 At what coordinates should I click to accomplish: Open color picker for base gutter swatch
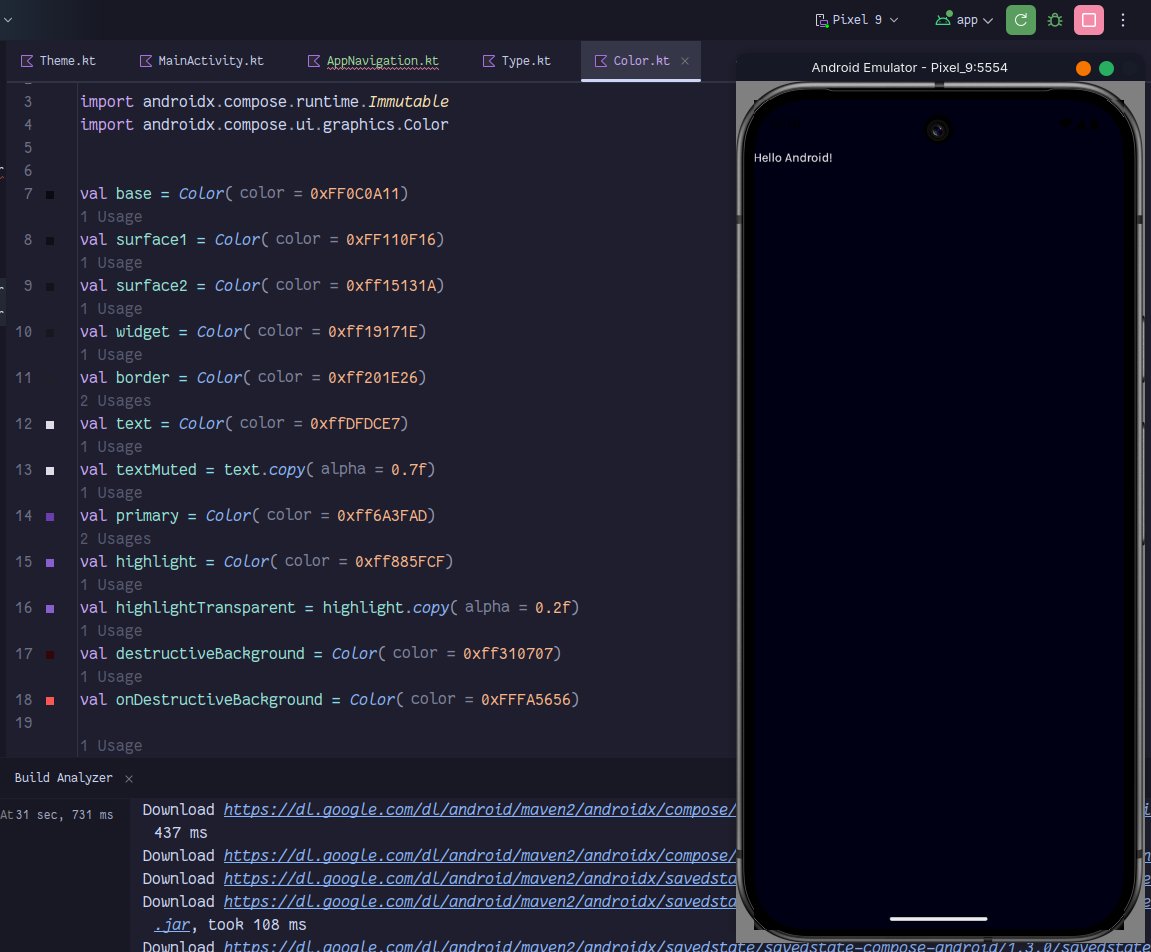tap(50, 195)
